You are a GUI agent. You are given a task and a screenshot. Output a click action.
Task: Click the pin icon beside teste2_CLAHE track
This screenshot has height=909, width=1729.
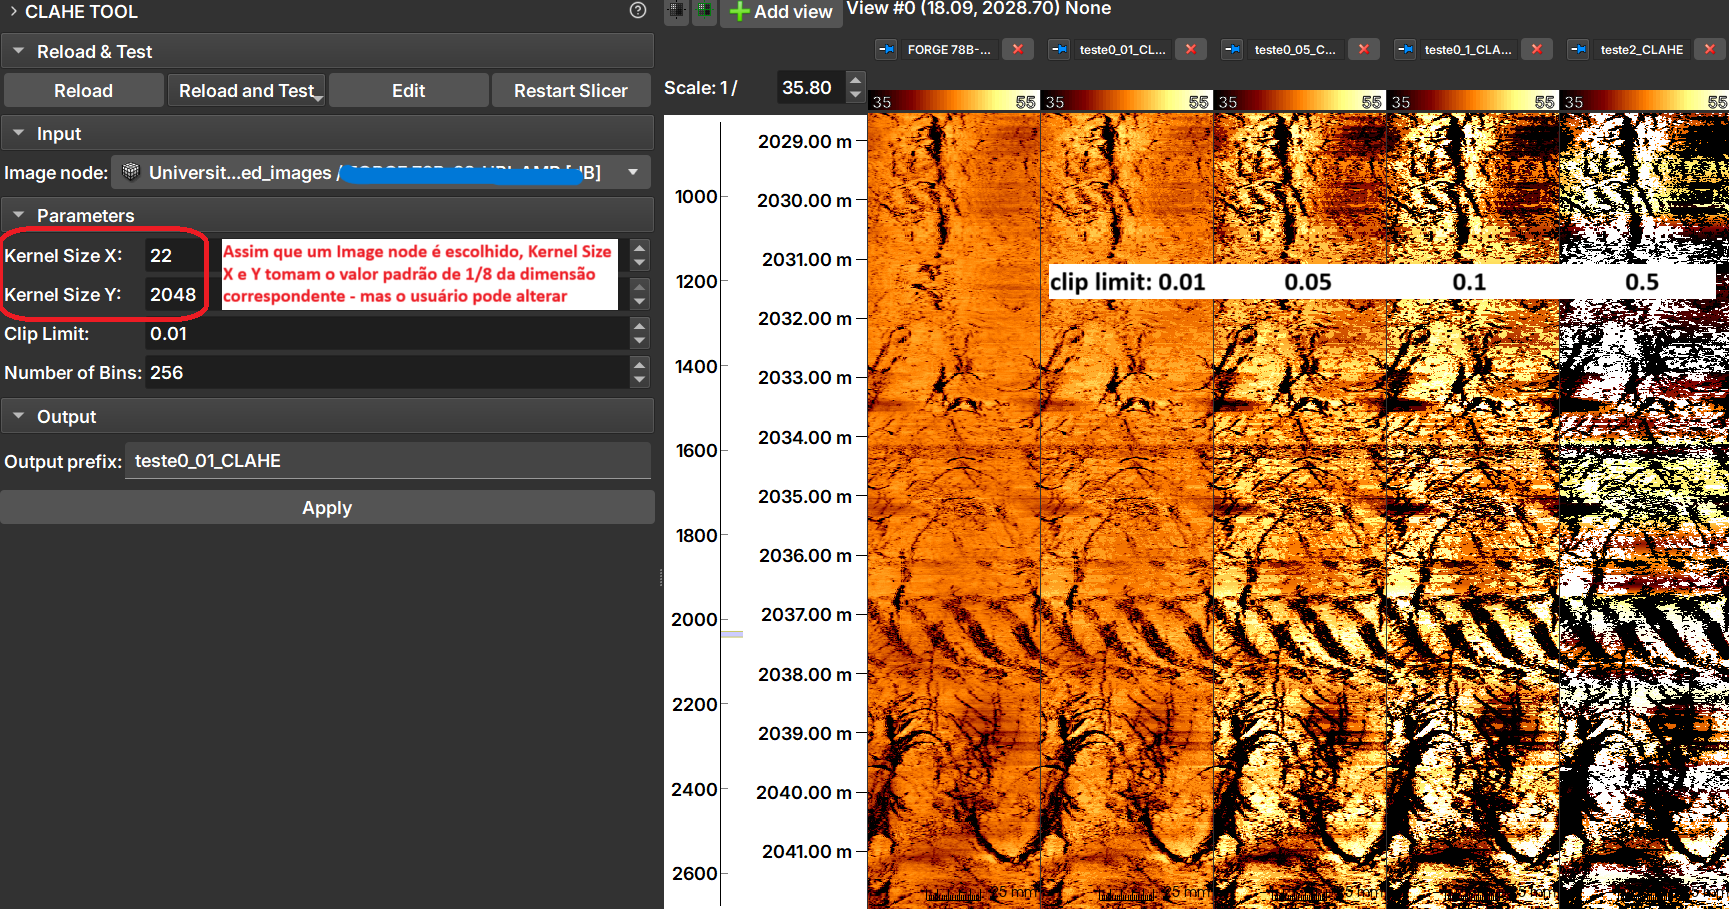pos(1578,49)
